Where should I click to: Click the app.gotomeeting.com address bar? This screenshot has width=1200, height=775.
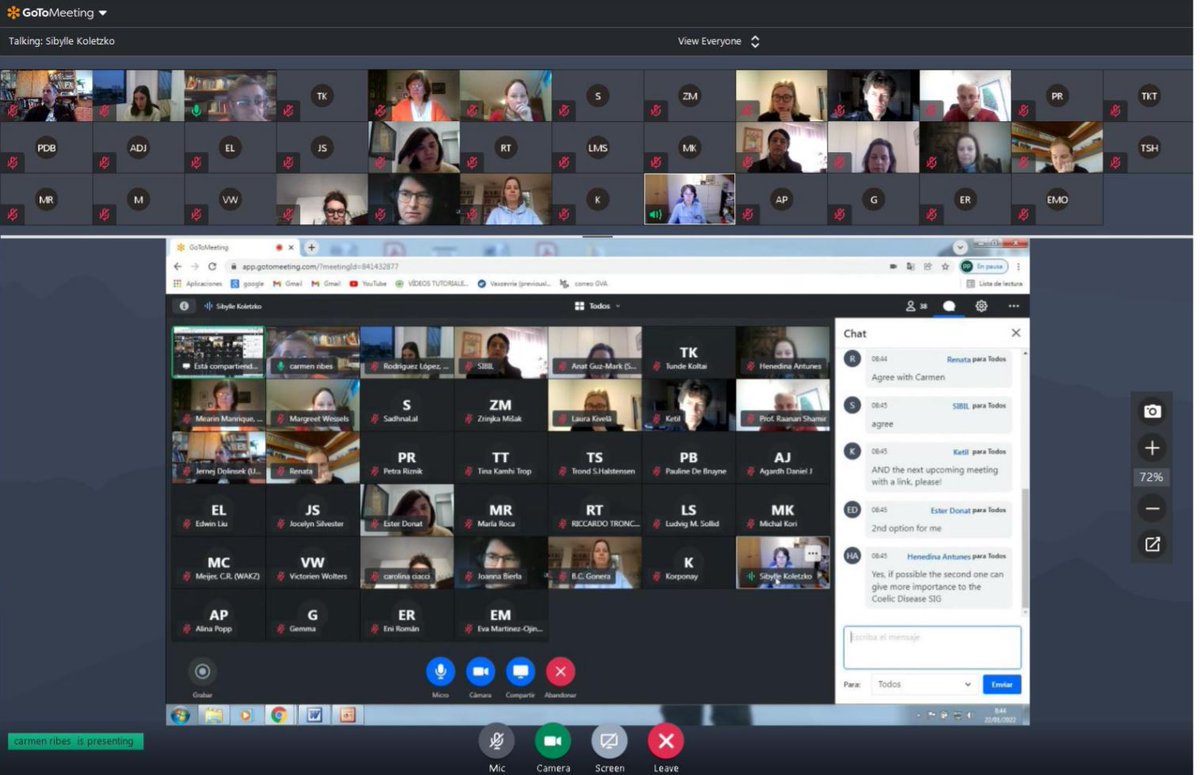(x=550, y=266)
